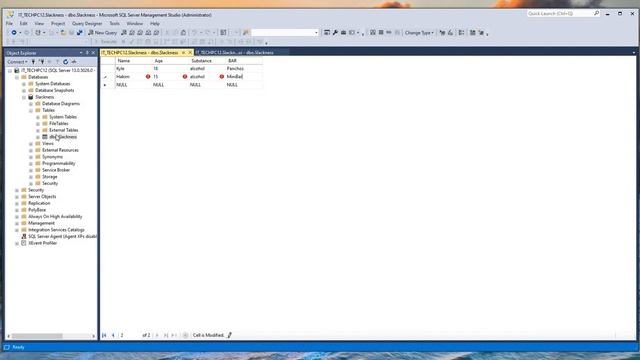Screen dimensions: 640x360
Task: Click the Database Engine Query icon after New Query
Action: coord(124,33)
